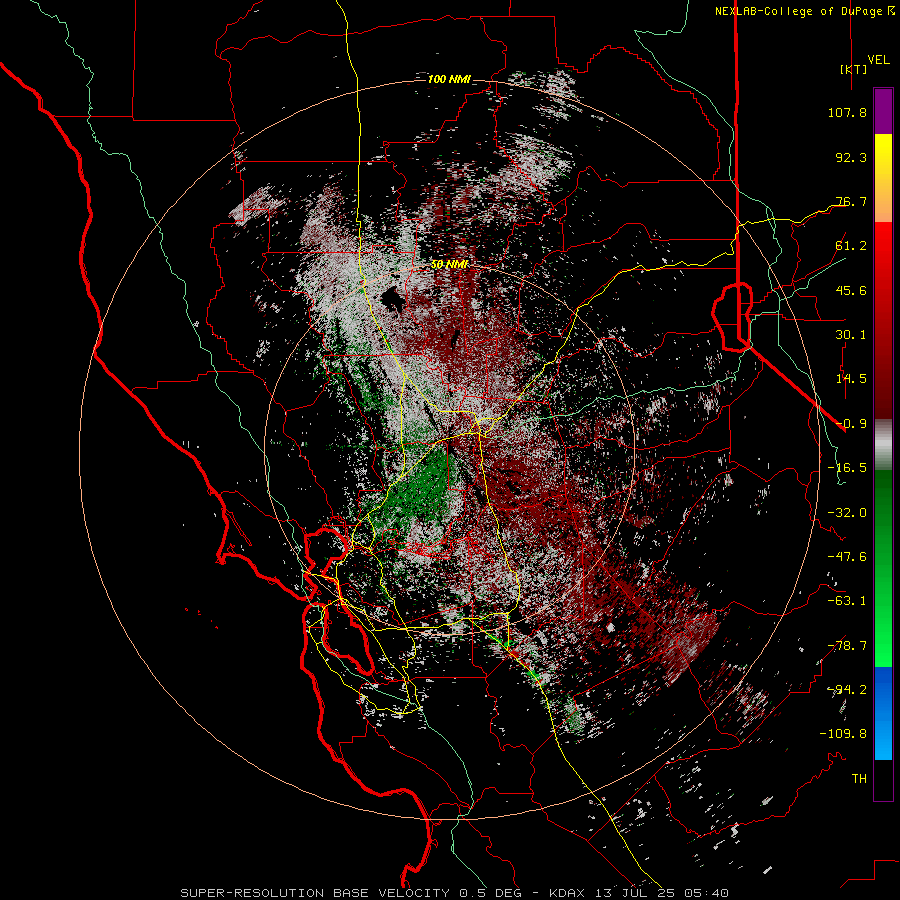Click the 100 NMI range ring label
900x900 pixels.
(449, 79)
